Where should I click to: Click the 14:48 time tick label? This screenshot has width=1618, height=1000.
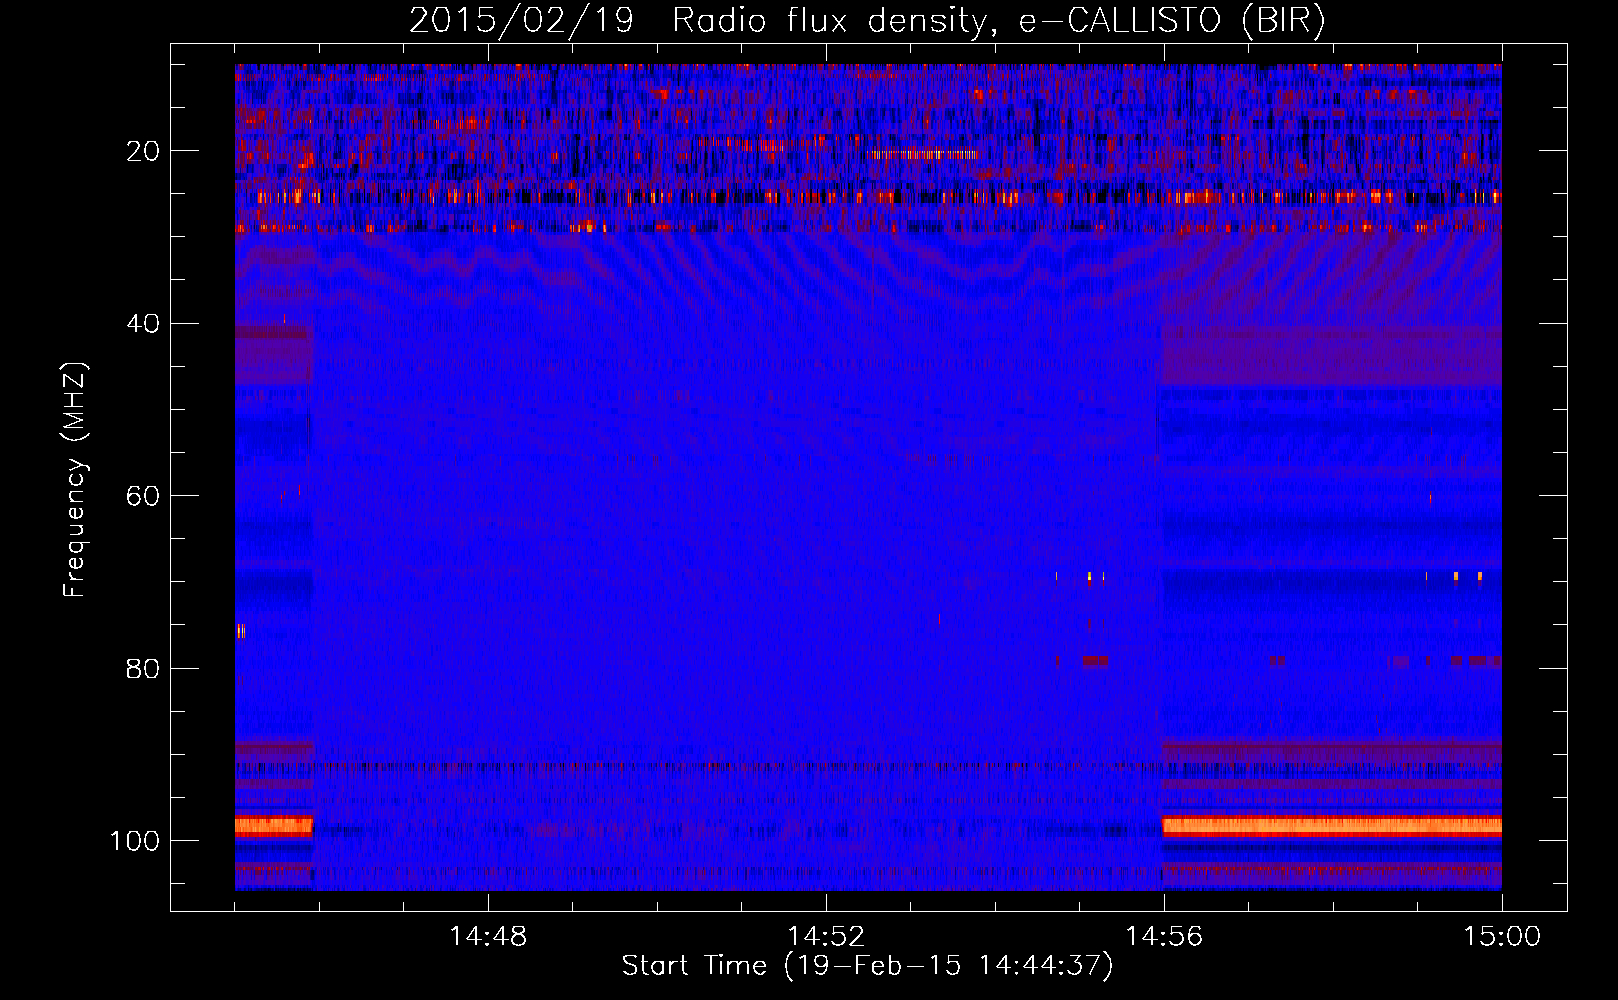click(488, 937)
